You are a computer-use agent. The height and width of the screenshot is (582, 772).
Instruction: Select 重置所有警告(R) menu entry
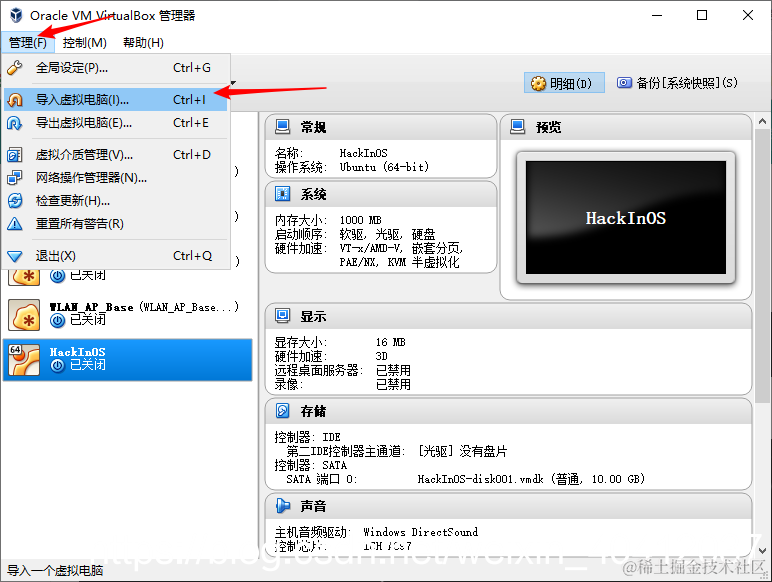116,224
